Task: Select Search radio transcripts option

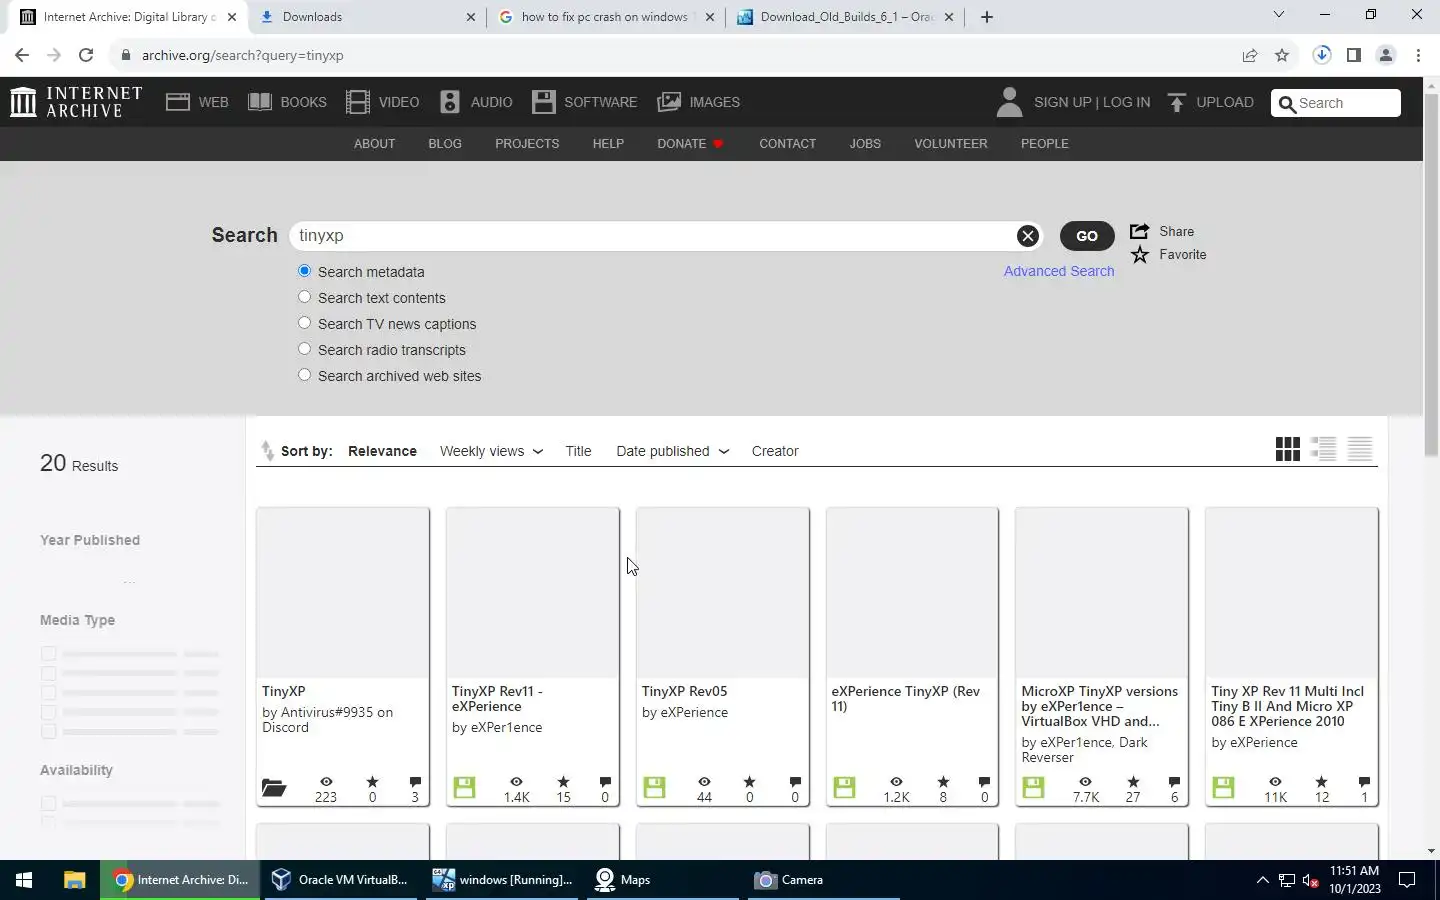Action: (x=305, y=349)
